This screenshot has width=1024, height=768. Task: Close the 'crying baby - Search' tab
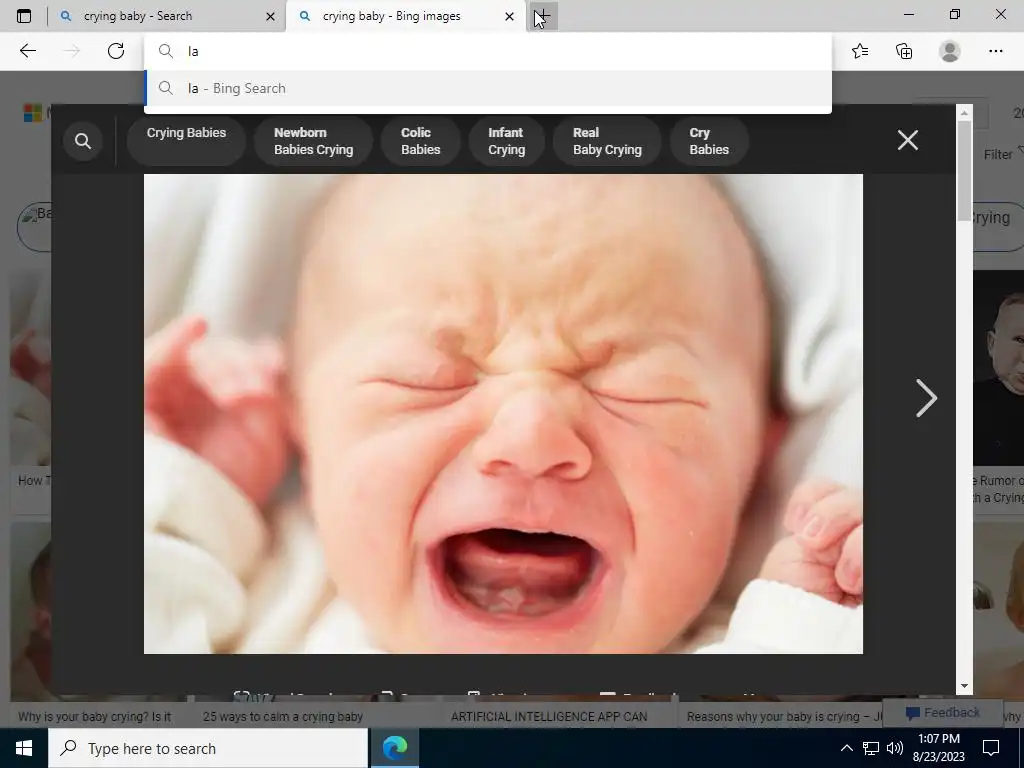pos(270,16)
